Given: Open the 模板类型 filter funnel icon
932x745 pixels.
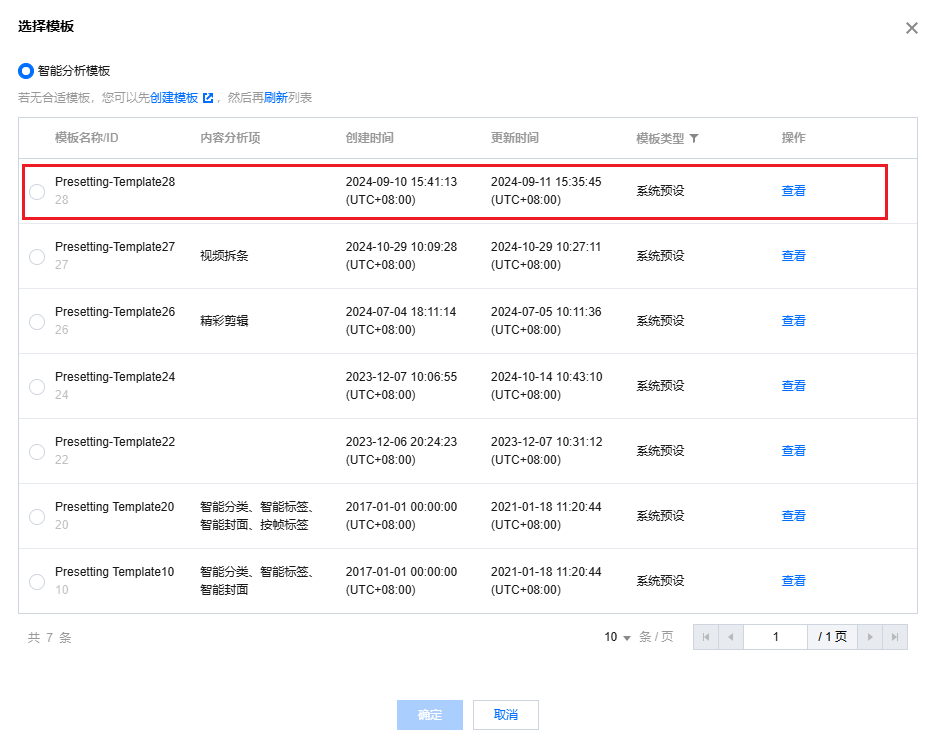Looking at the screenshot, I should 694,138.
